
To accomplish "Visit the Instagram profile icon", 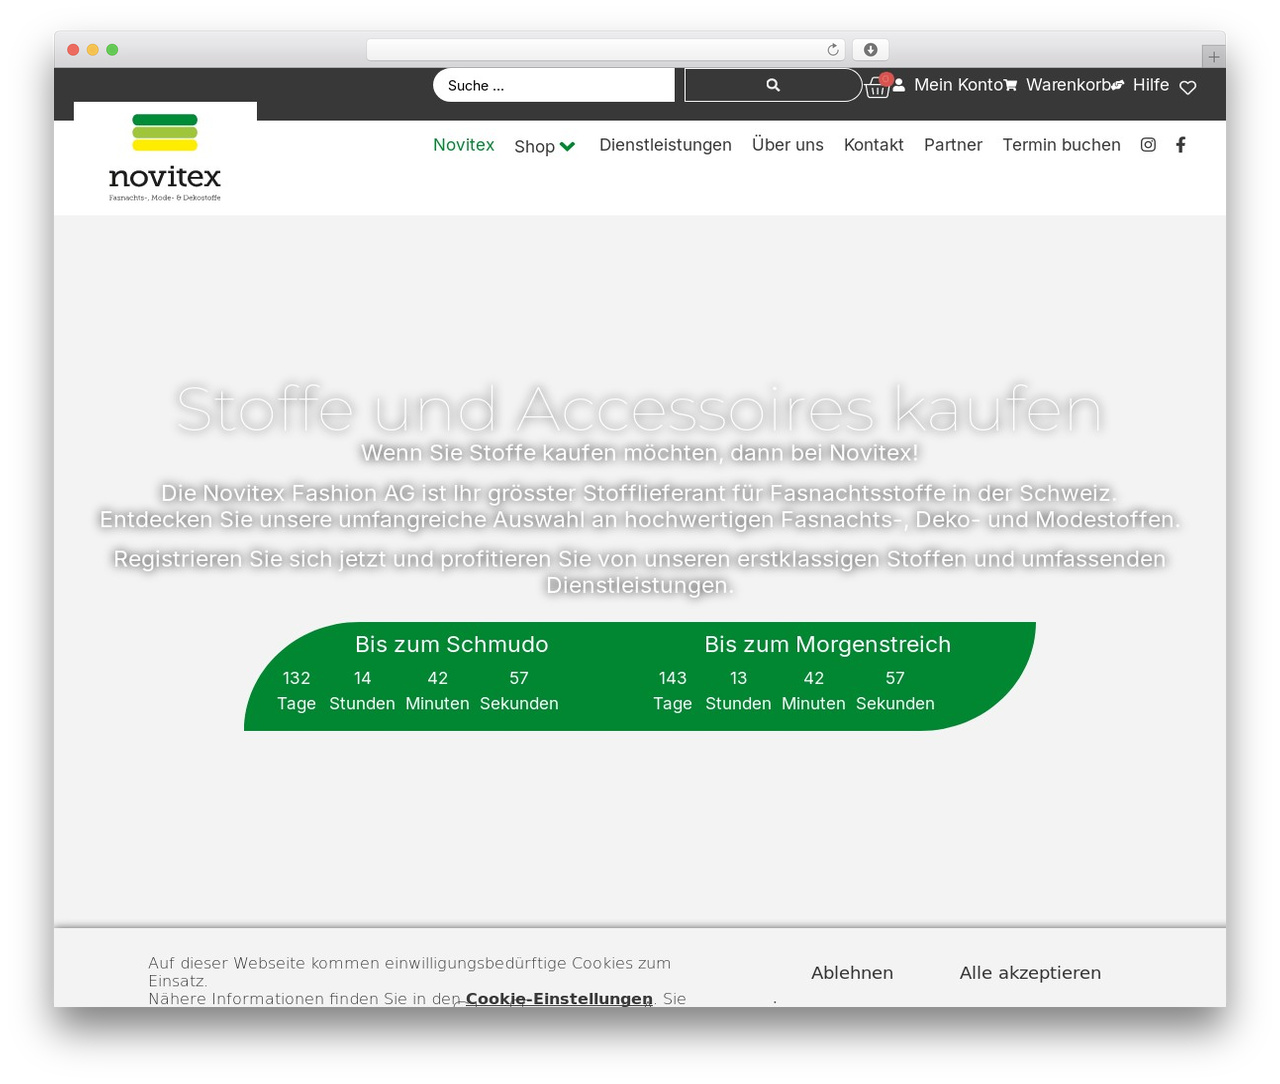I will pos(1148,145).
